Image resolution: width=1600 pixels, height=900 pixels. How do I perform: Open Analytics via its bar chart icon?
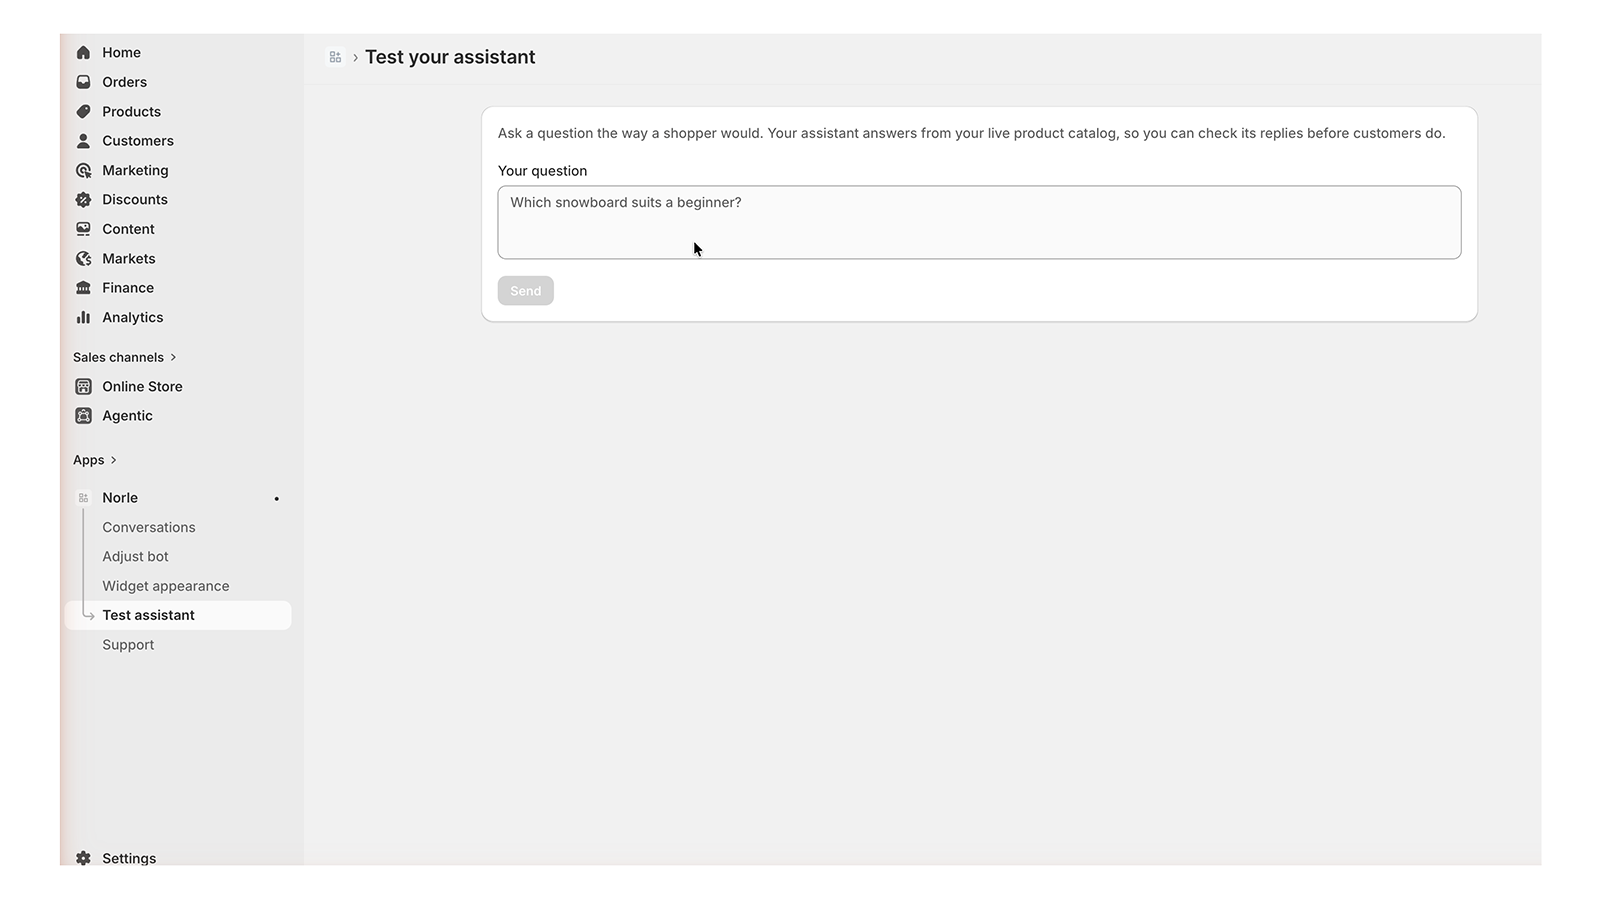[x=83, y=317]
